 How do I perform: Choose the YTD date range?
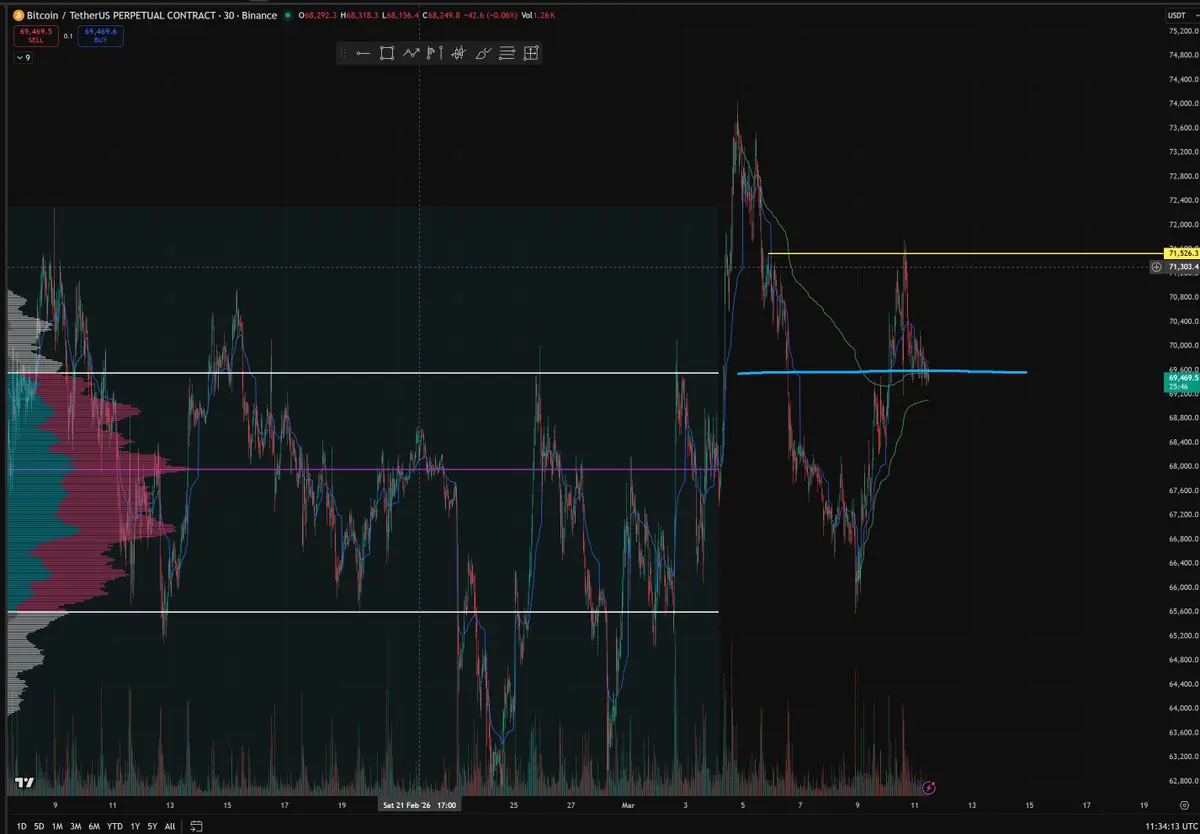tap(115, 826)
